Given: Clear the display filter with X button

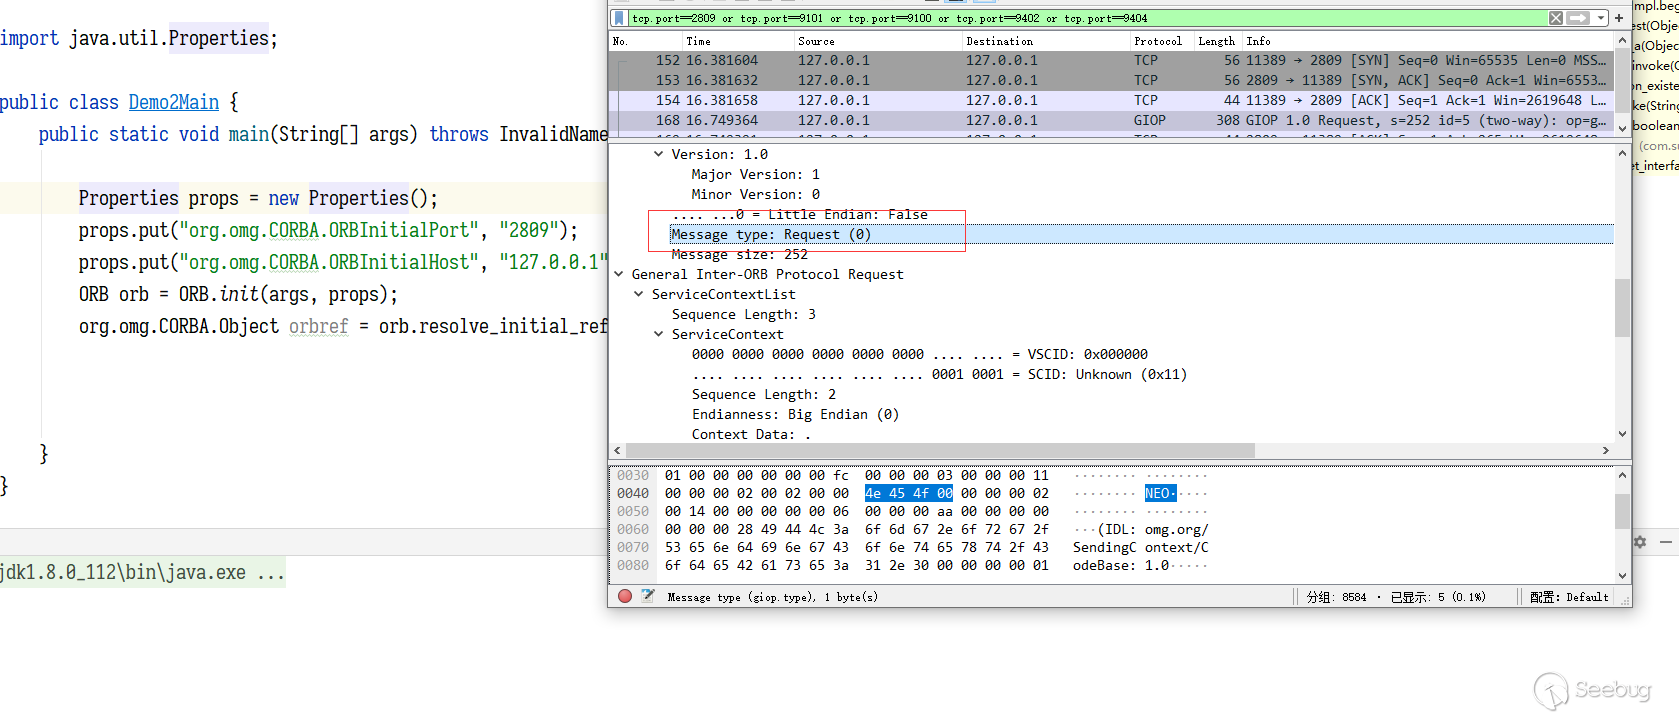Looking at the screenshot, I should point(1556,18).
